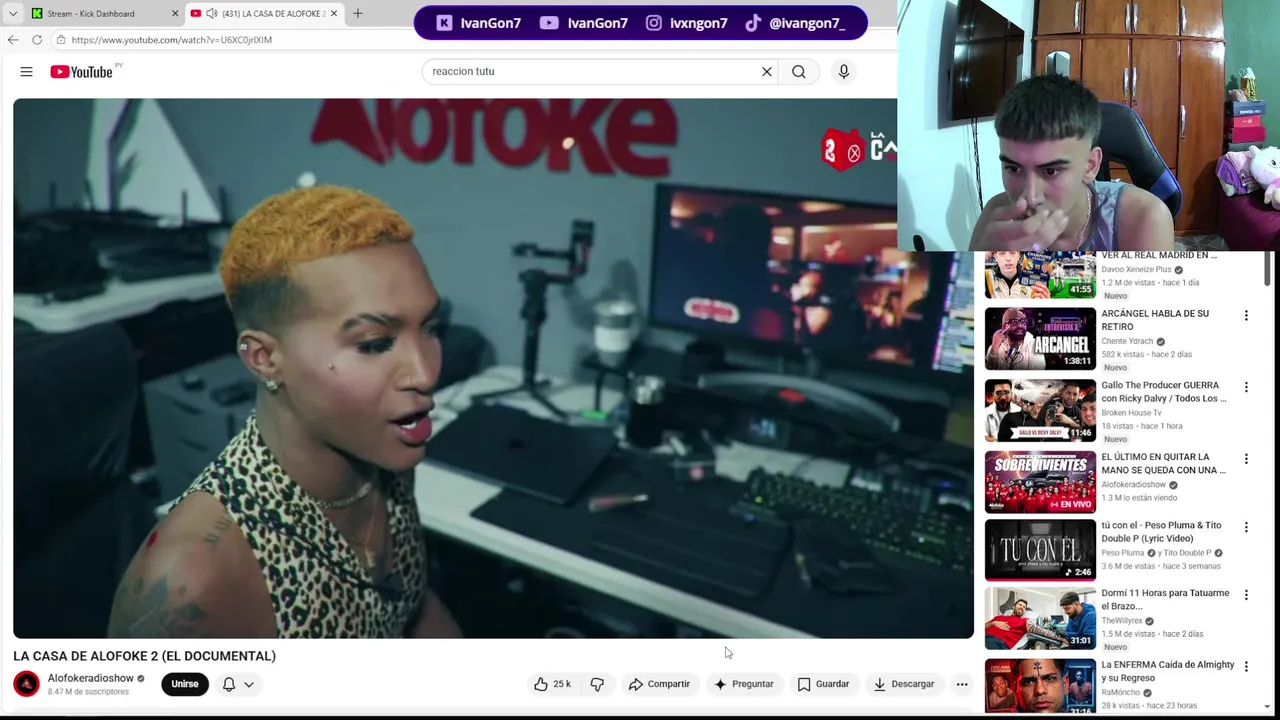
Task: Open Alofokeradioshow channel avatar
Action: point(27,684)
